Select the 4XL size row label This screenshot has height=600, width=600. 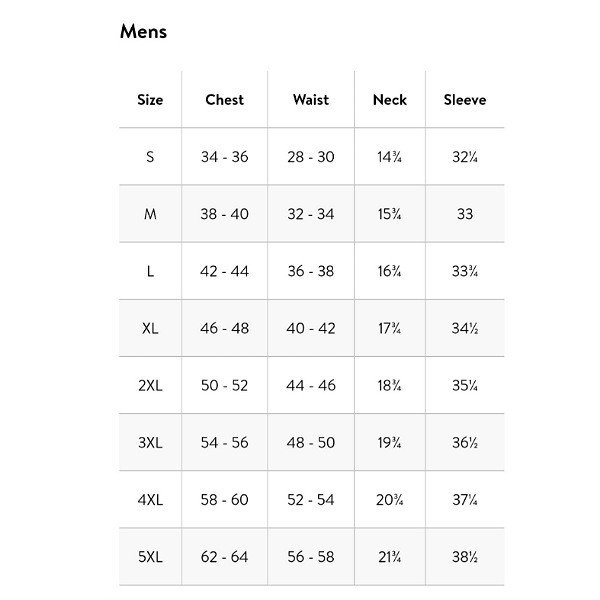150,499
